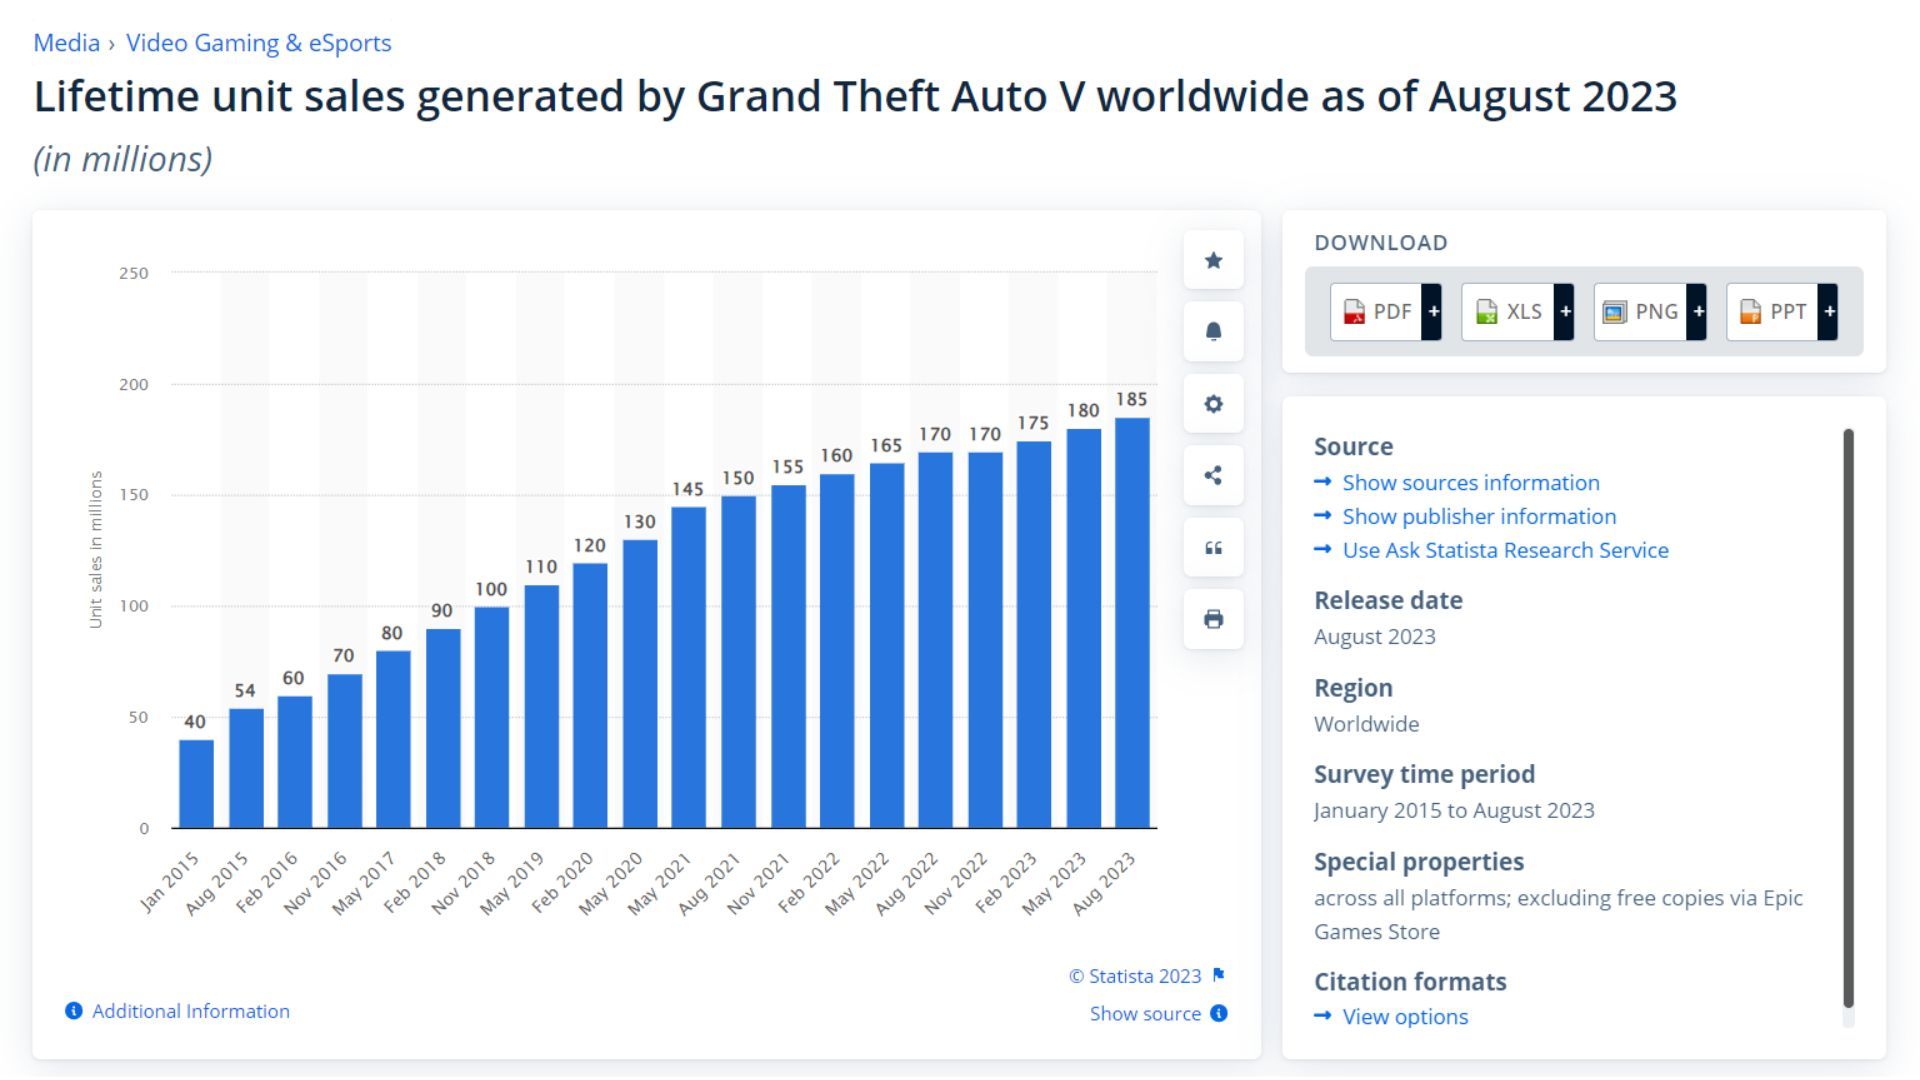Click the PPT presentation icon

point(1750,312)
